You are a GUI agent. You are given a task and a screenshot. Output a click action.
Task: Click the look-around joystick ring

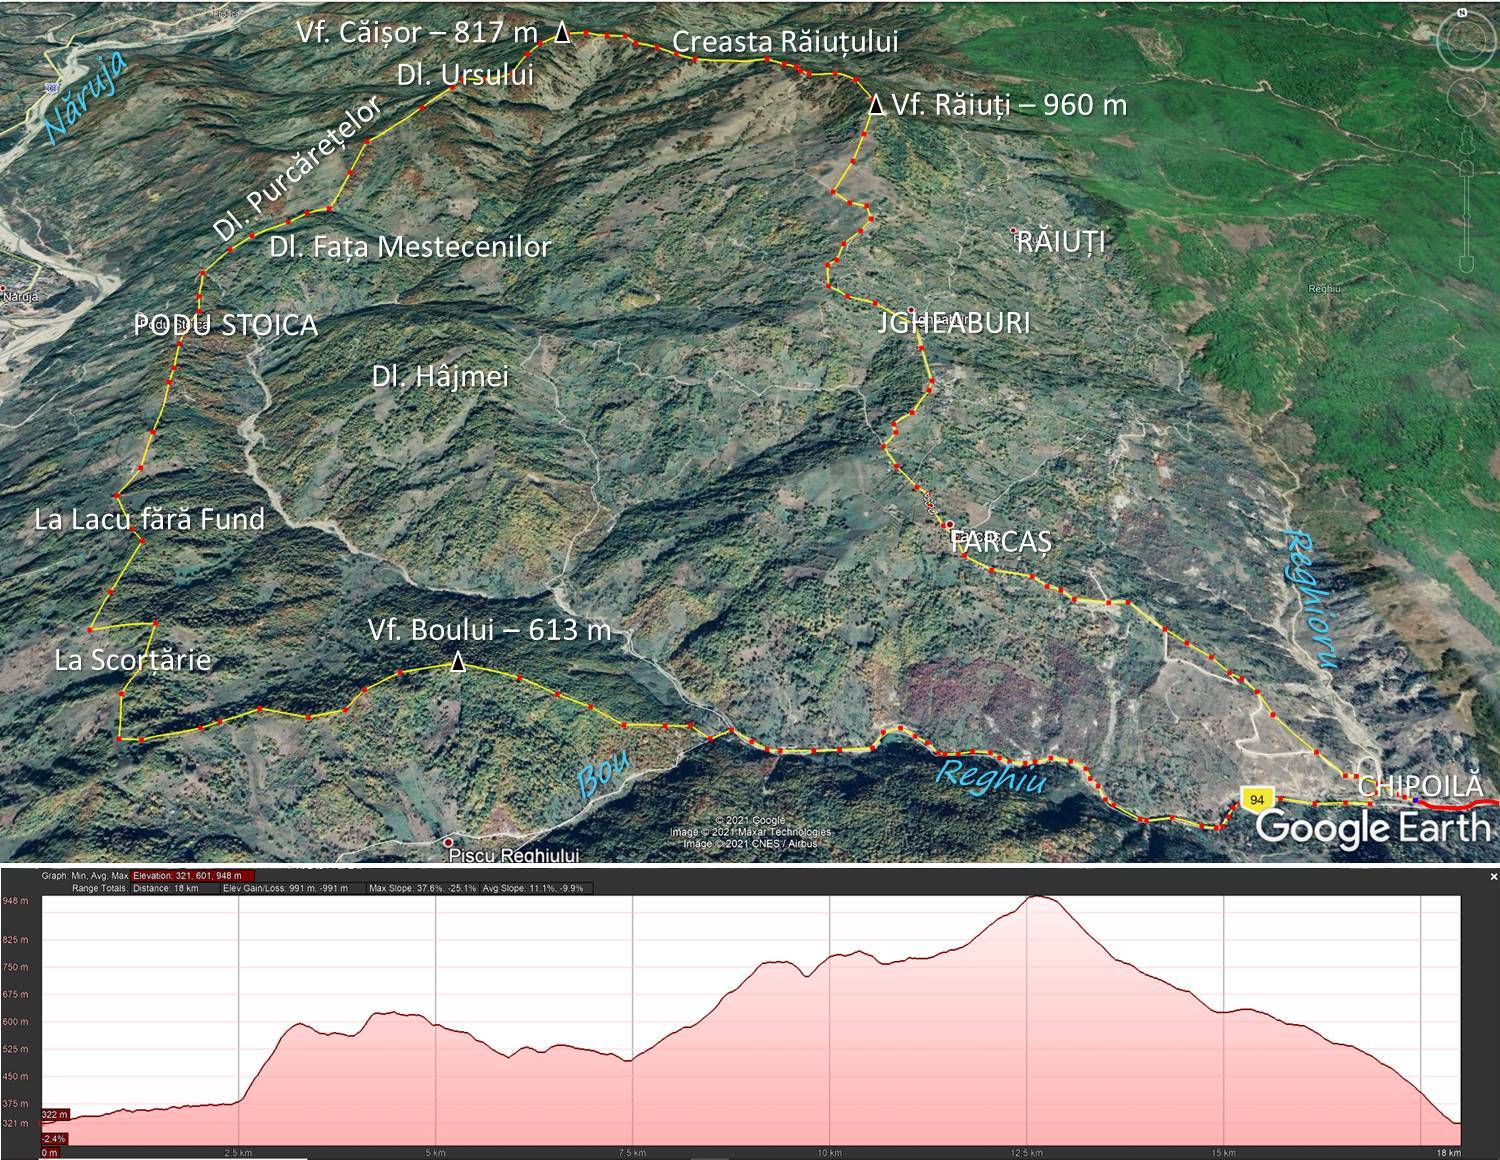pyautogui.click(x=1467, y=42)
